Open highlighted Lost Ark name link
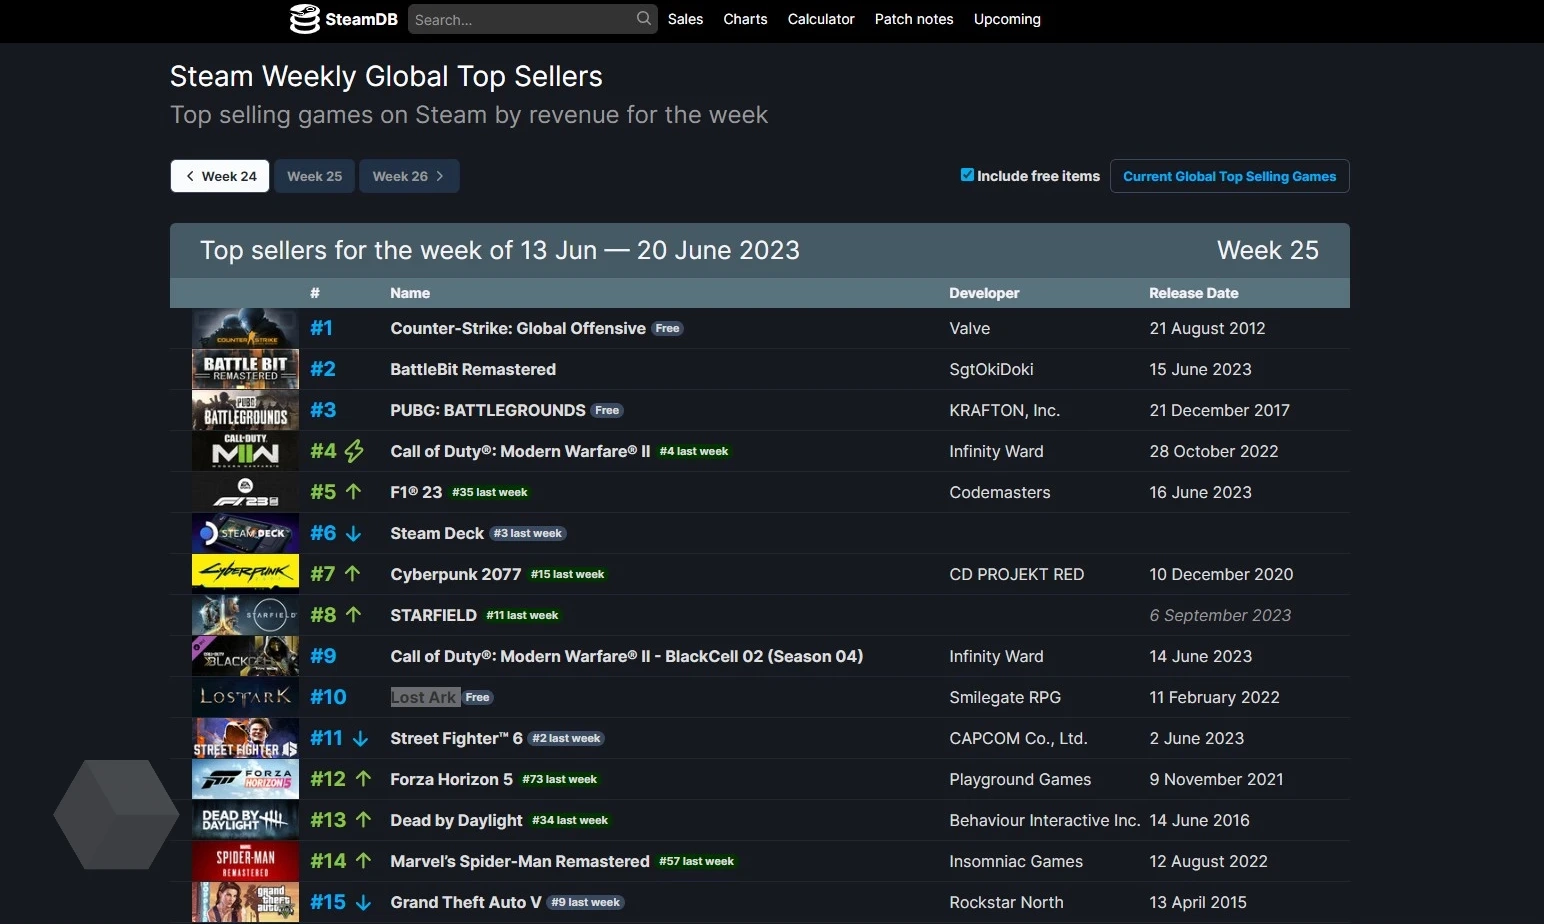Viewport: 1544px width, 924px height. [424, 697]
